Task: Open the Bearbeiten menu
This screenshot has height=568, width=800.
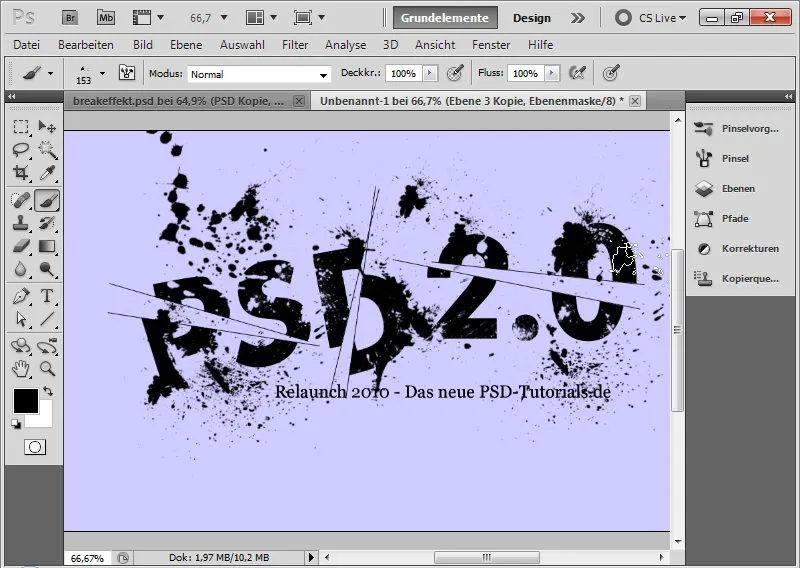Action: 86,45
